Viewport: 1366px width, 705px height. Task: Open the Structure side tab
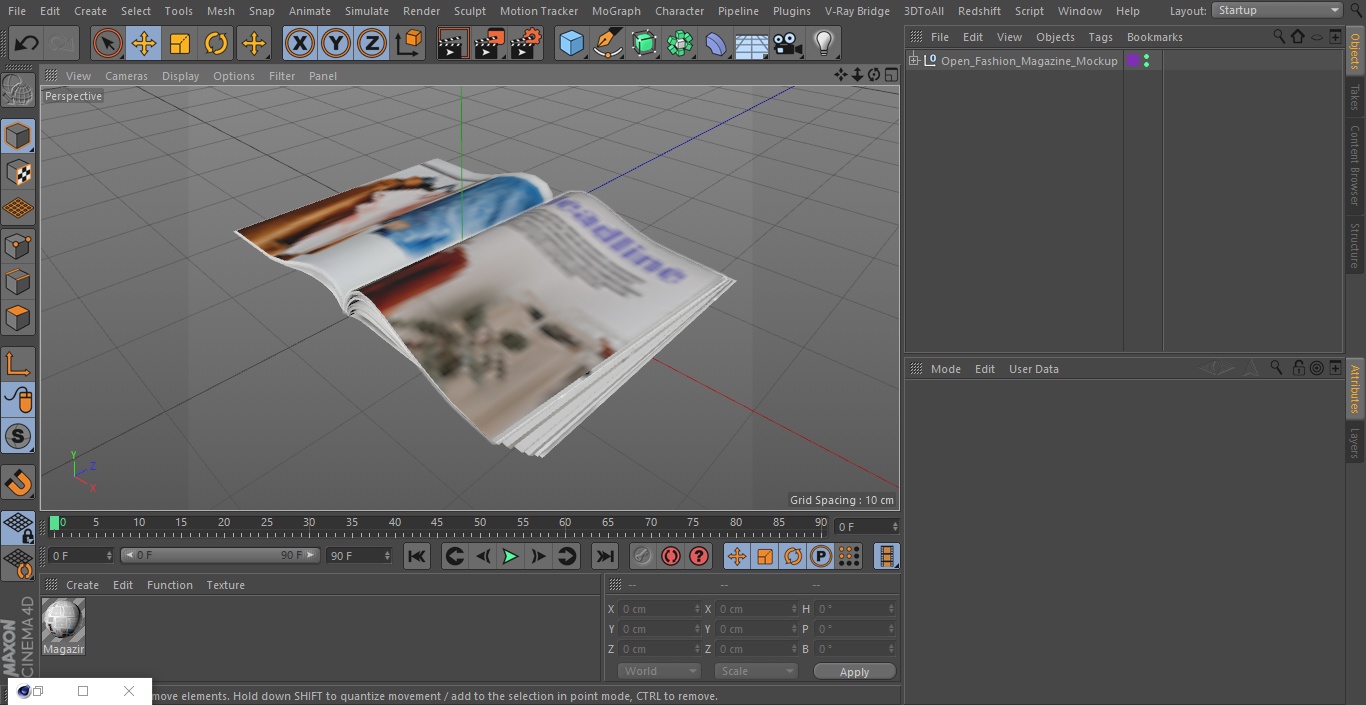1355,245
